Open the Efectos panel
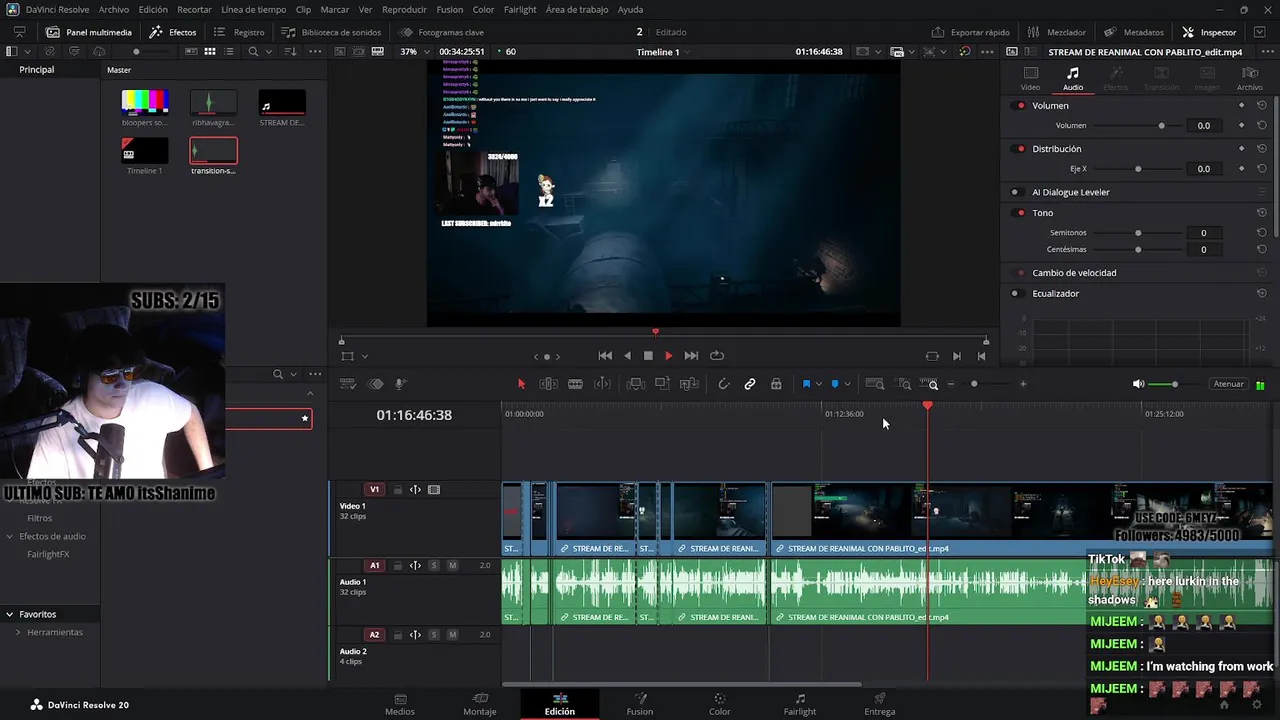1280x720 pixels. [x=173, y=32]
